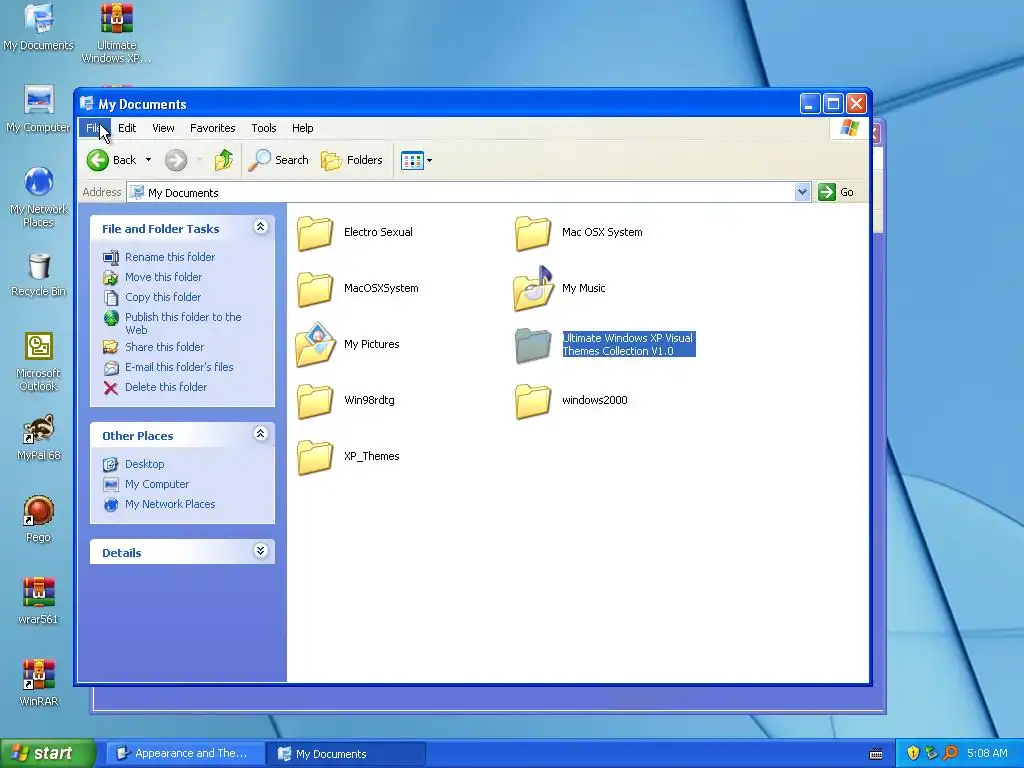This screenshot has height=768, width=1024.
Task: Open the Tools menu
Action: pos(264,128)
